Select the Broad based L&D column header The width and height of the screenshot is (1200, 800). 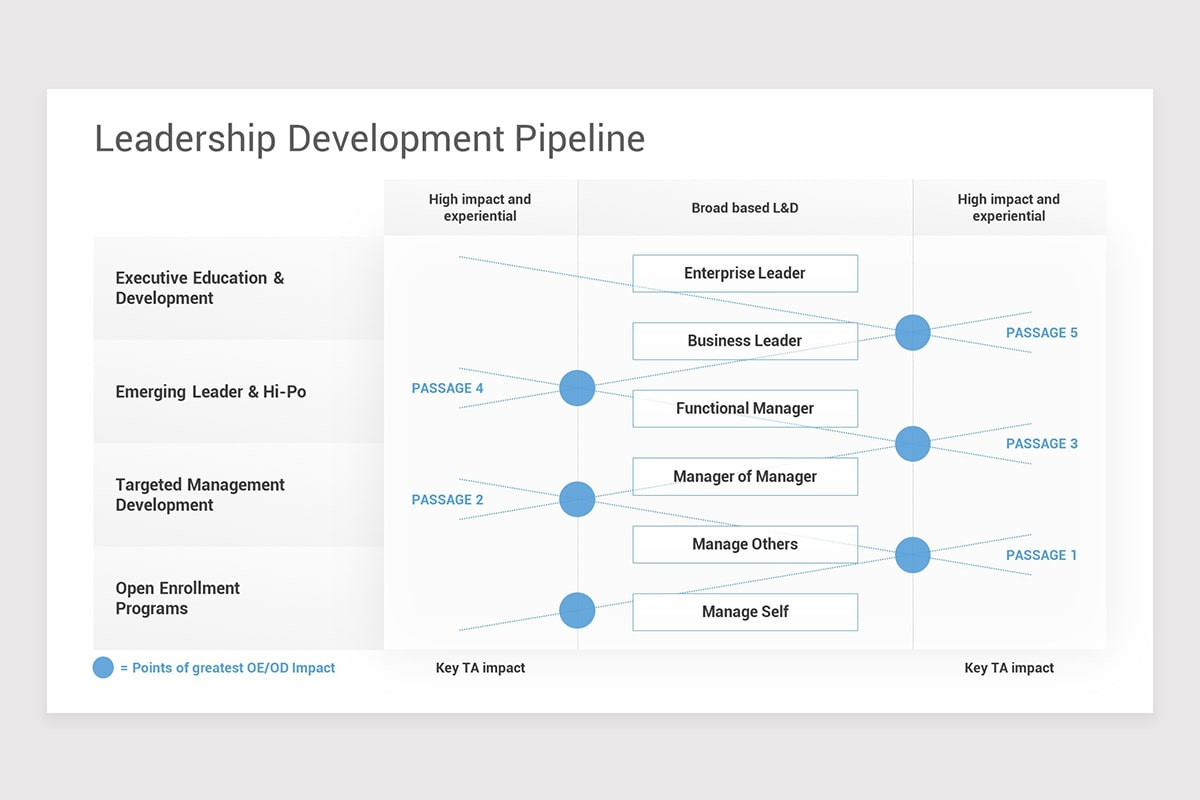click(x=744, y=207)
